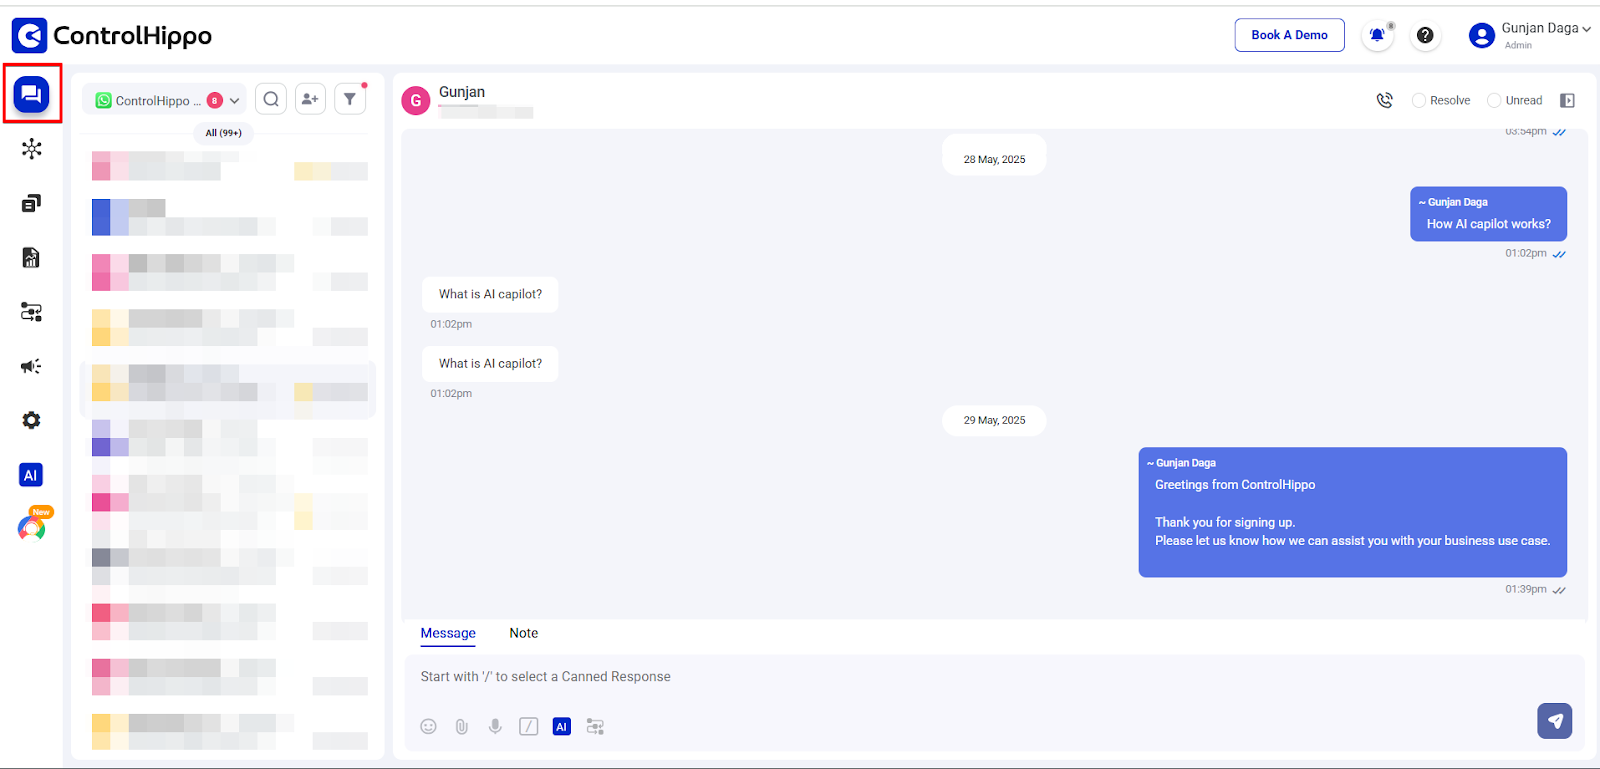1600x769 pixels.
Task: Open the emoji picker in composer
Action: click(429, 727)
